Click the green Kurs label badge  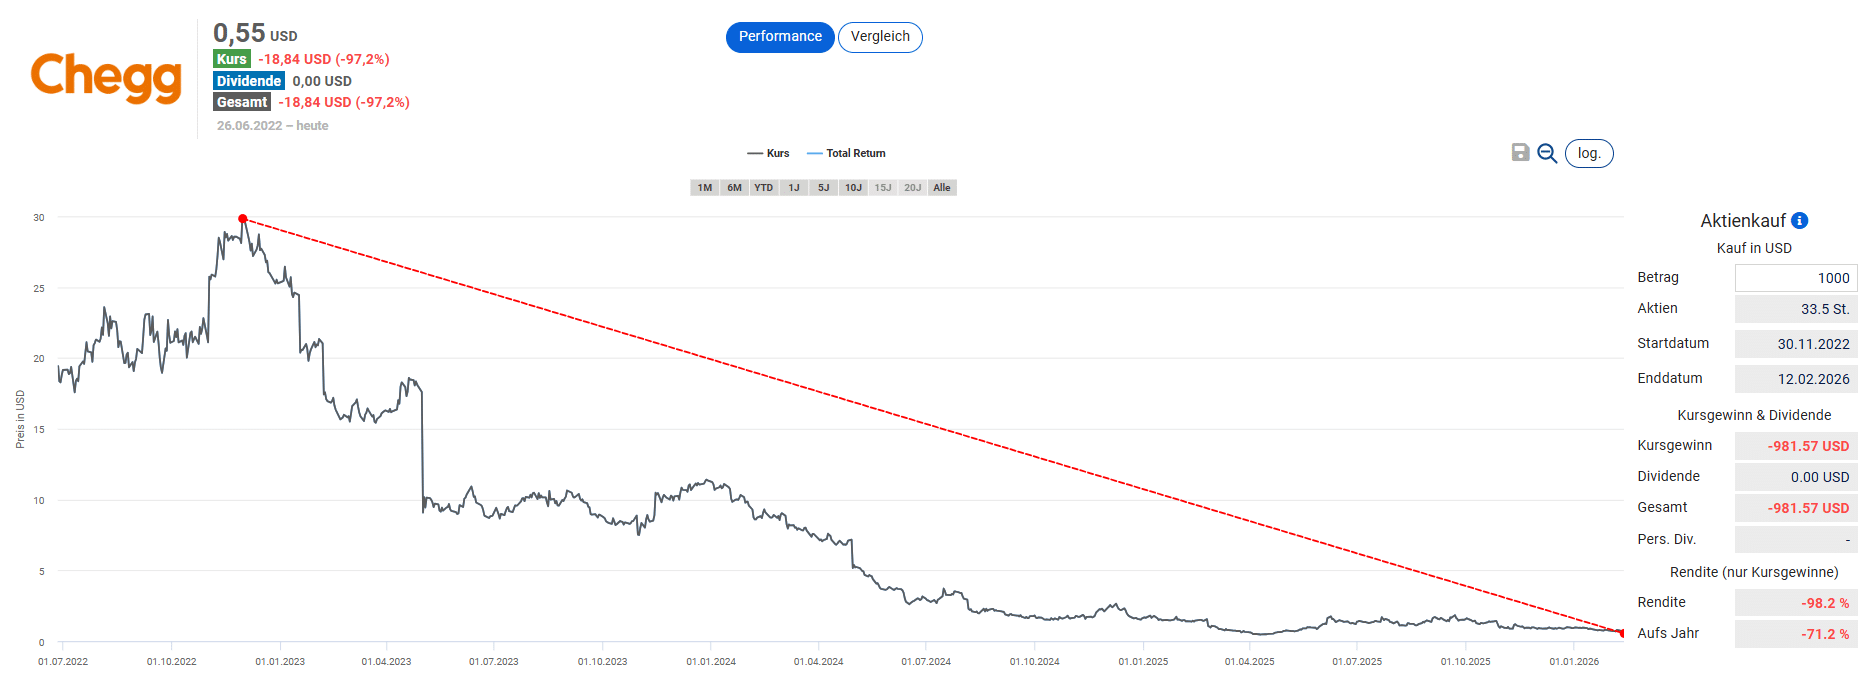[232, 59]
